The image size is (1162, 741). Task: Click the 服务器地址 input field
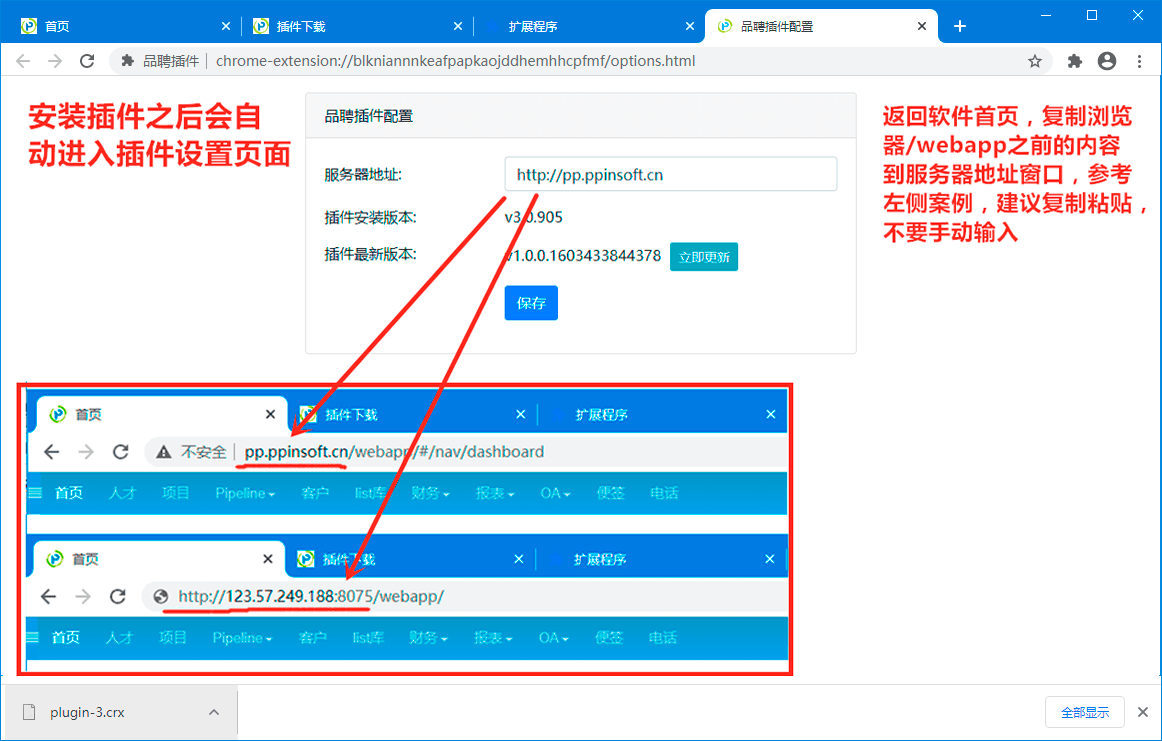[670, 175]
